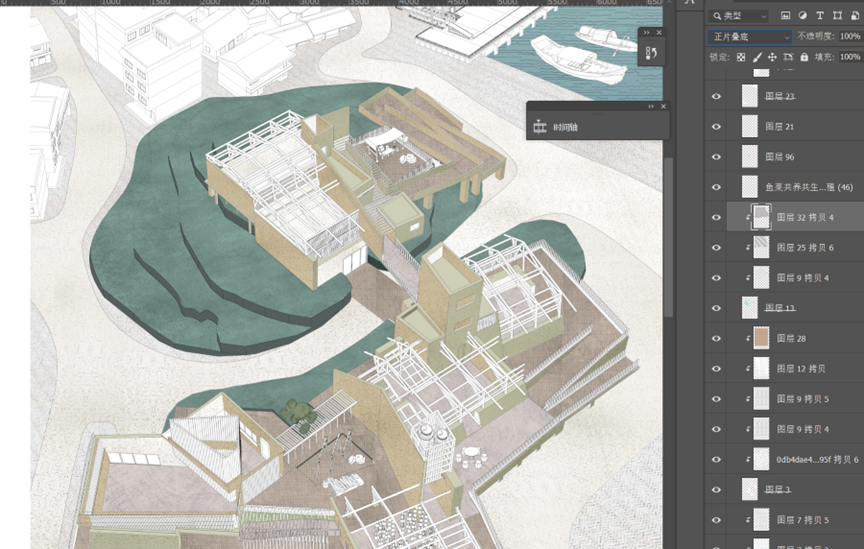
Task: Filter layers by shape layer icon
Action: 837,16
